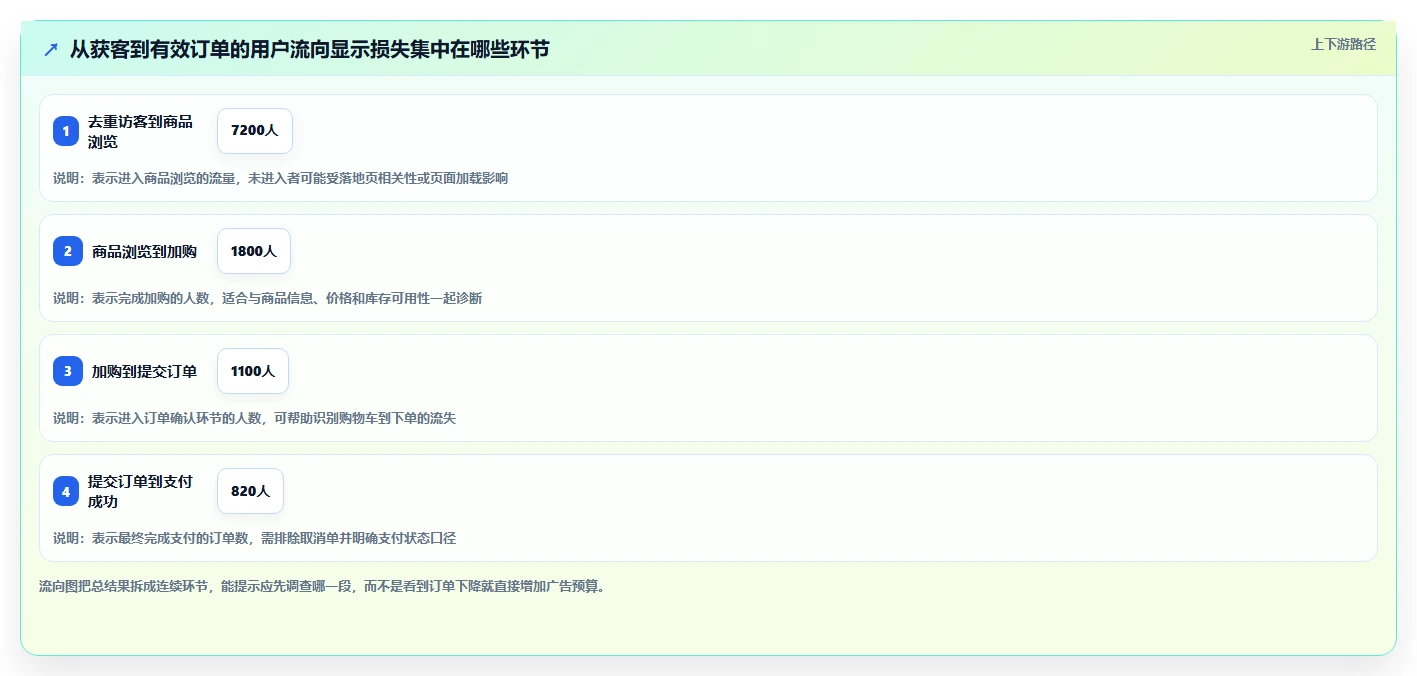The image size is (1417, 676).
Task: Click the 加购到提交订单 step label
Action: 144,371
